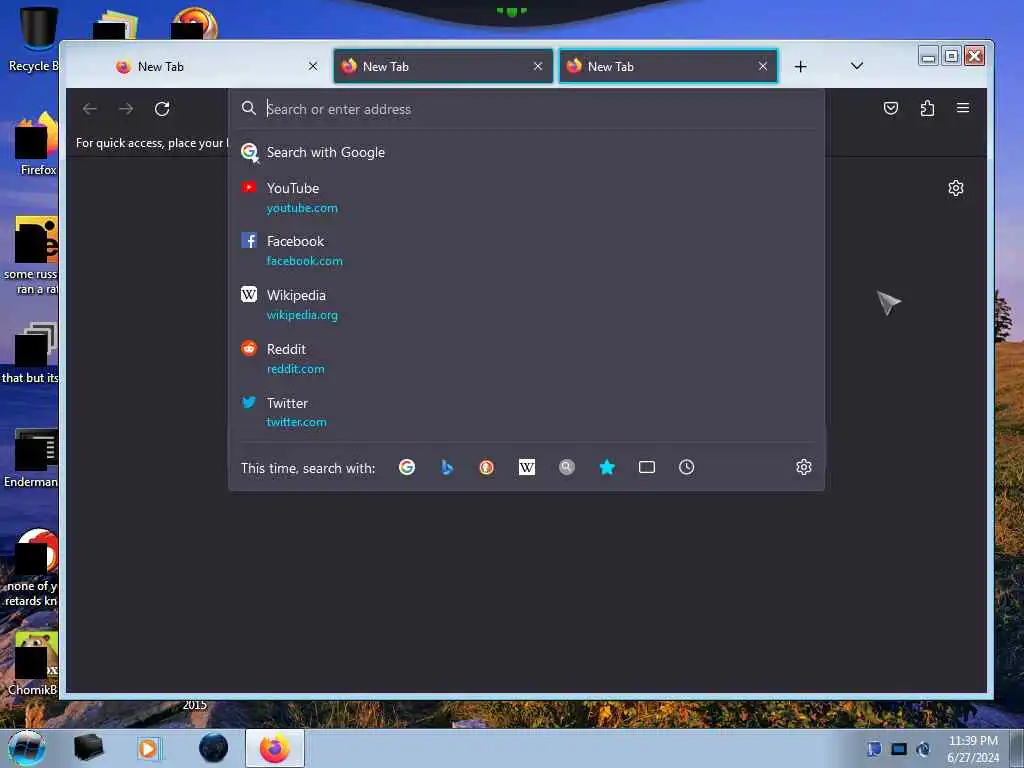
Task: Select the Wikipedia suggestion
Action: (526, 304)
